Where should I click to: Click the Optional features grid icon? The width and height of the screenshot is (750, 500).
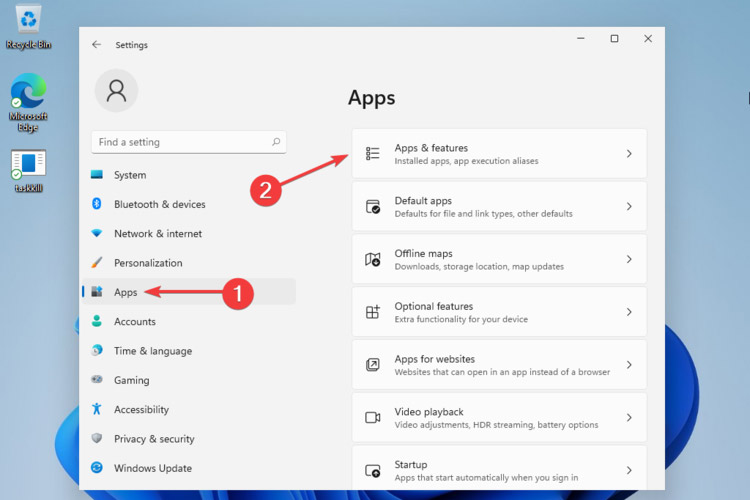(373, 312)
